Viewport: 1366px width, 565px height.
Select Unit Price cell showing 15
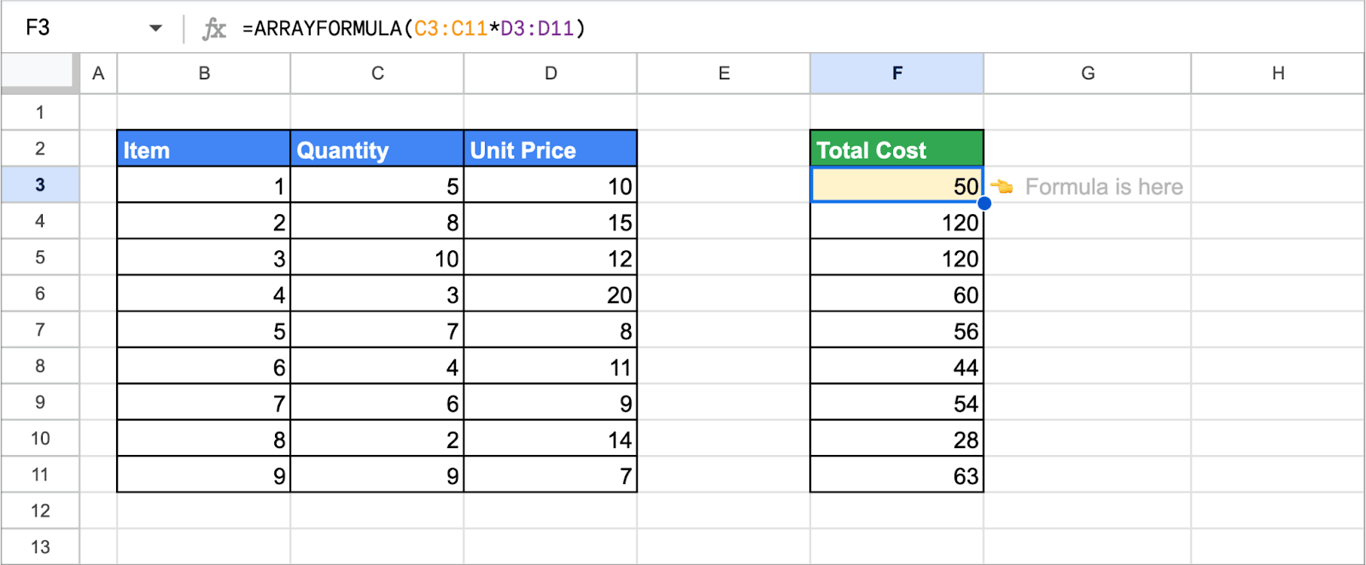pos(550,221)
